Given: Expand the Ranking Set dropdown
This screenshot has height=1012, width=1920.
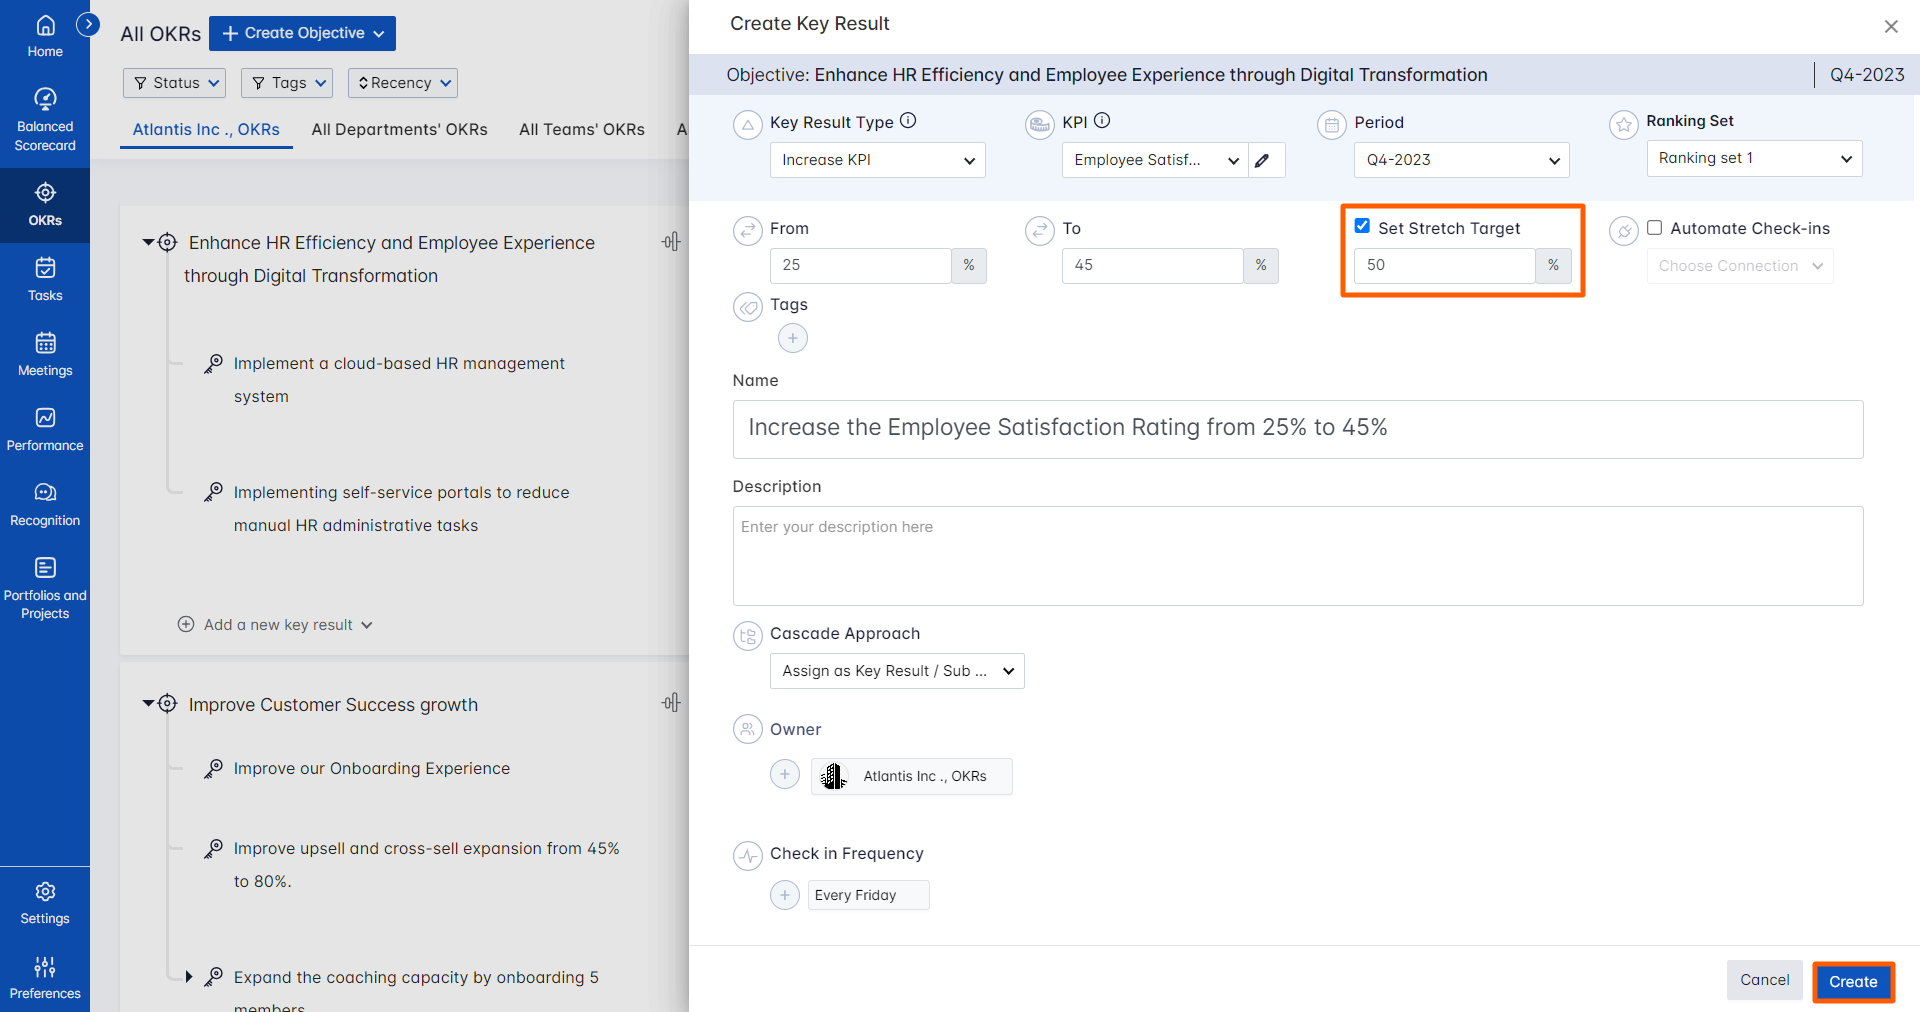Looking at the screenshot, I should click(1753, 158).
